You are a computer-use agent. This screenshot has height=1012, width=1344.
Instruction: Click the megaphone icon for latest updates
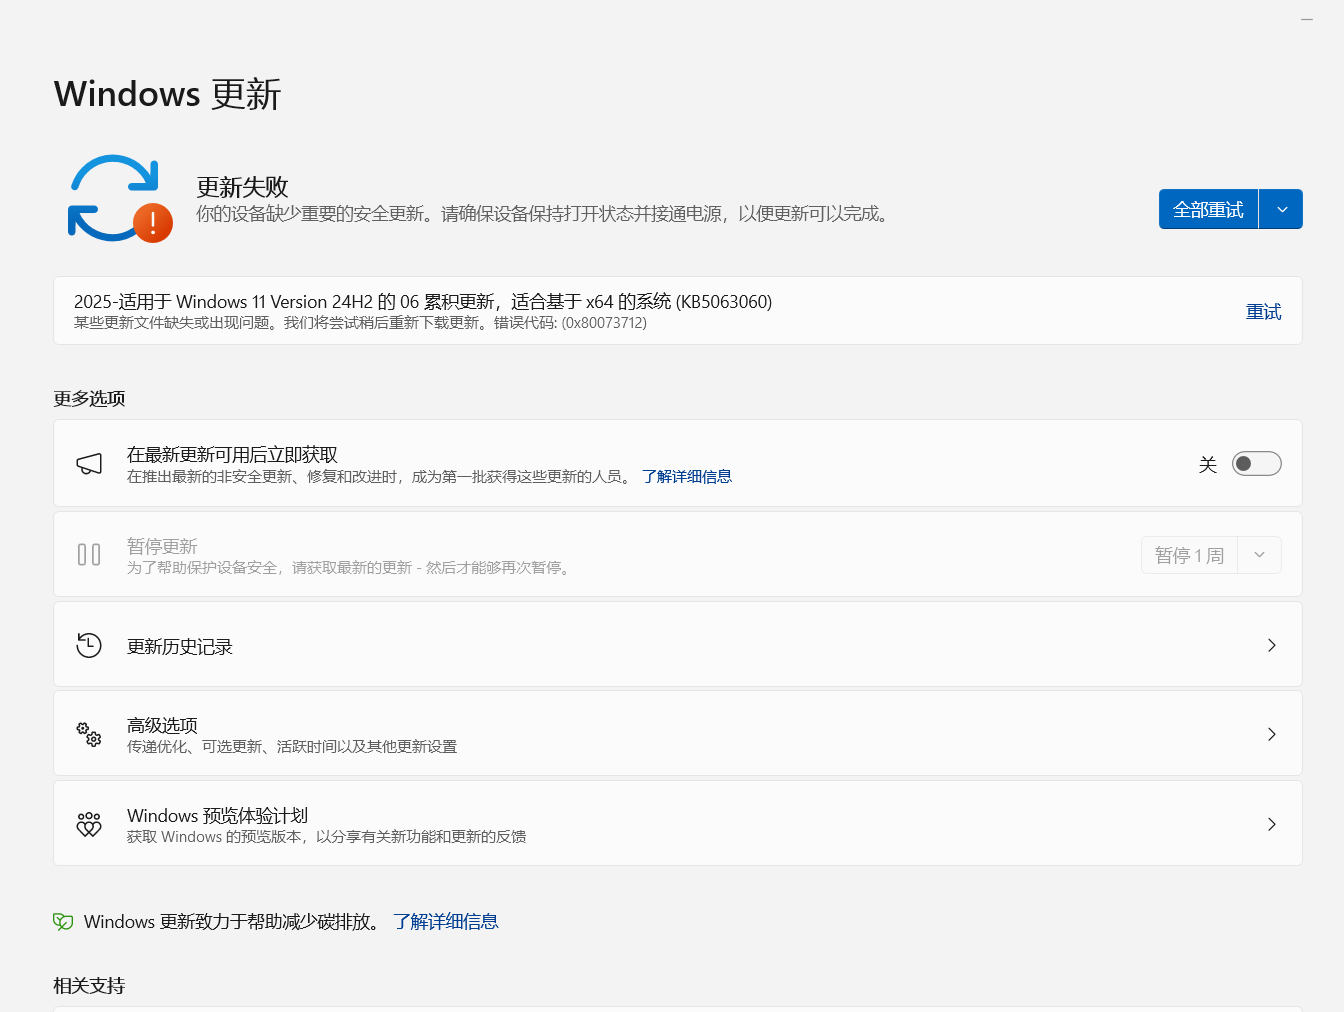click(x=89, y=464)
